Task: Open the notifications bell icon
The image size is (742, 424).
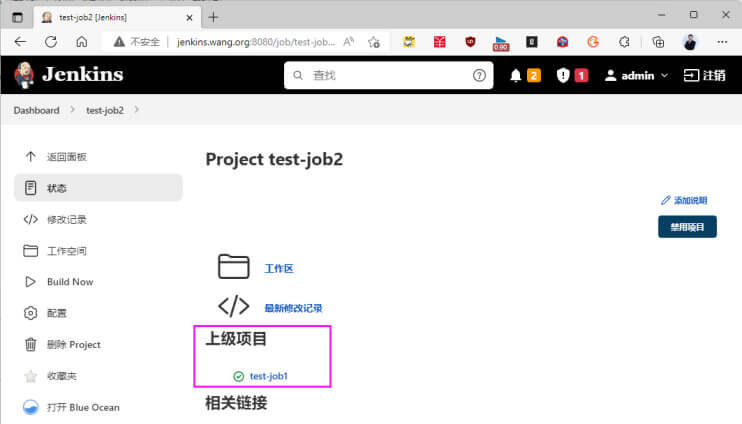Action: click(516, 75)
